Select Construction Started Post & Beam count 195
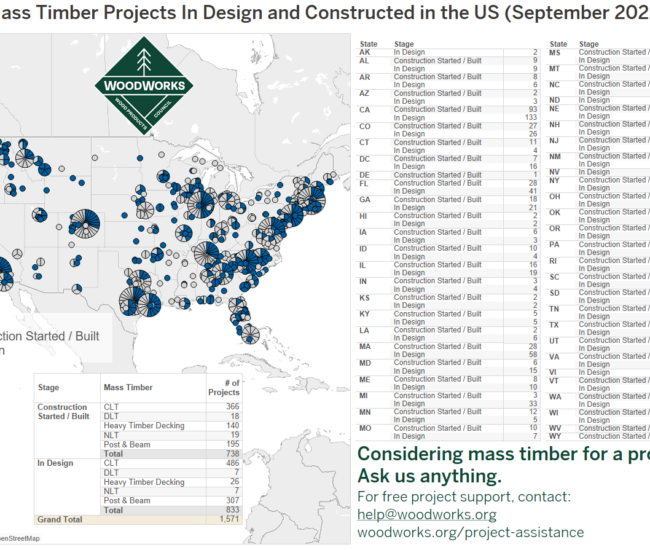Screen dimensions: 650x550 coord(233,444)
